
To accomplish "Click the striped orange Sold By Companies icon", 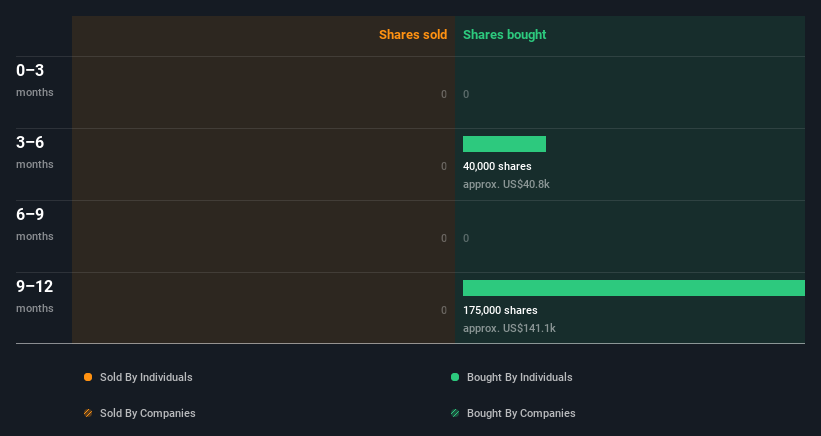I will [x=88, y=413].
